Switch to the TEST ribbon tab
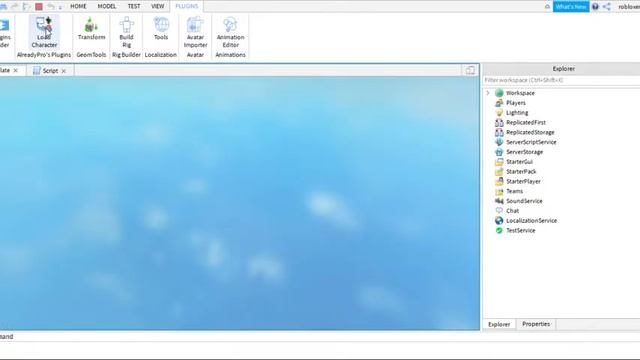640x360 pixels. [x=134, y=7]
